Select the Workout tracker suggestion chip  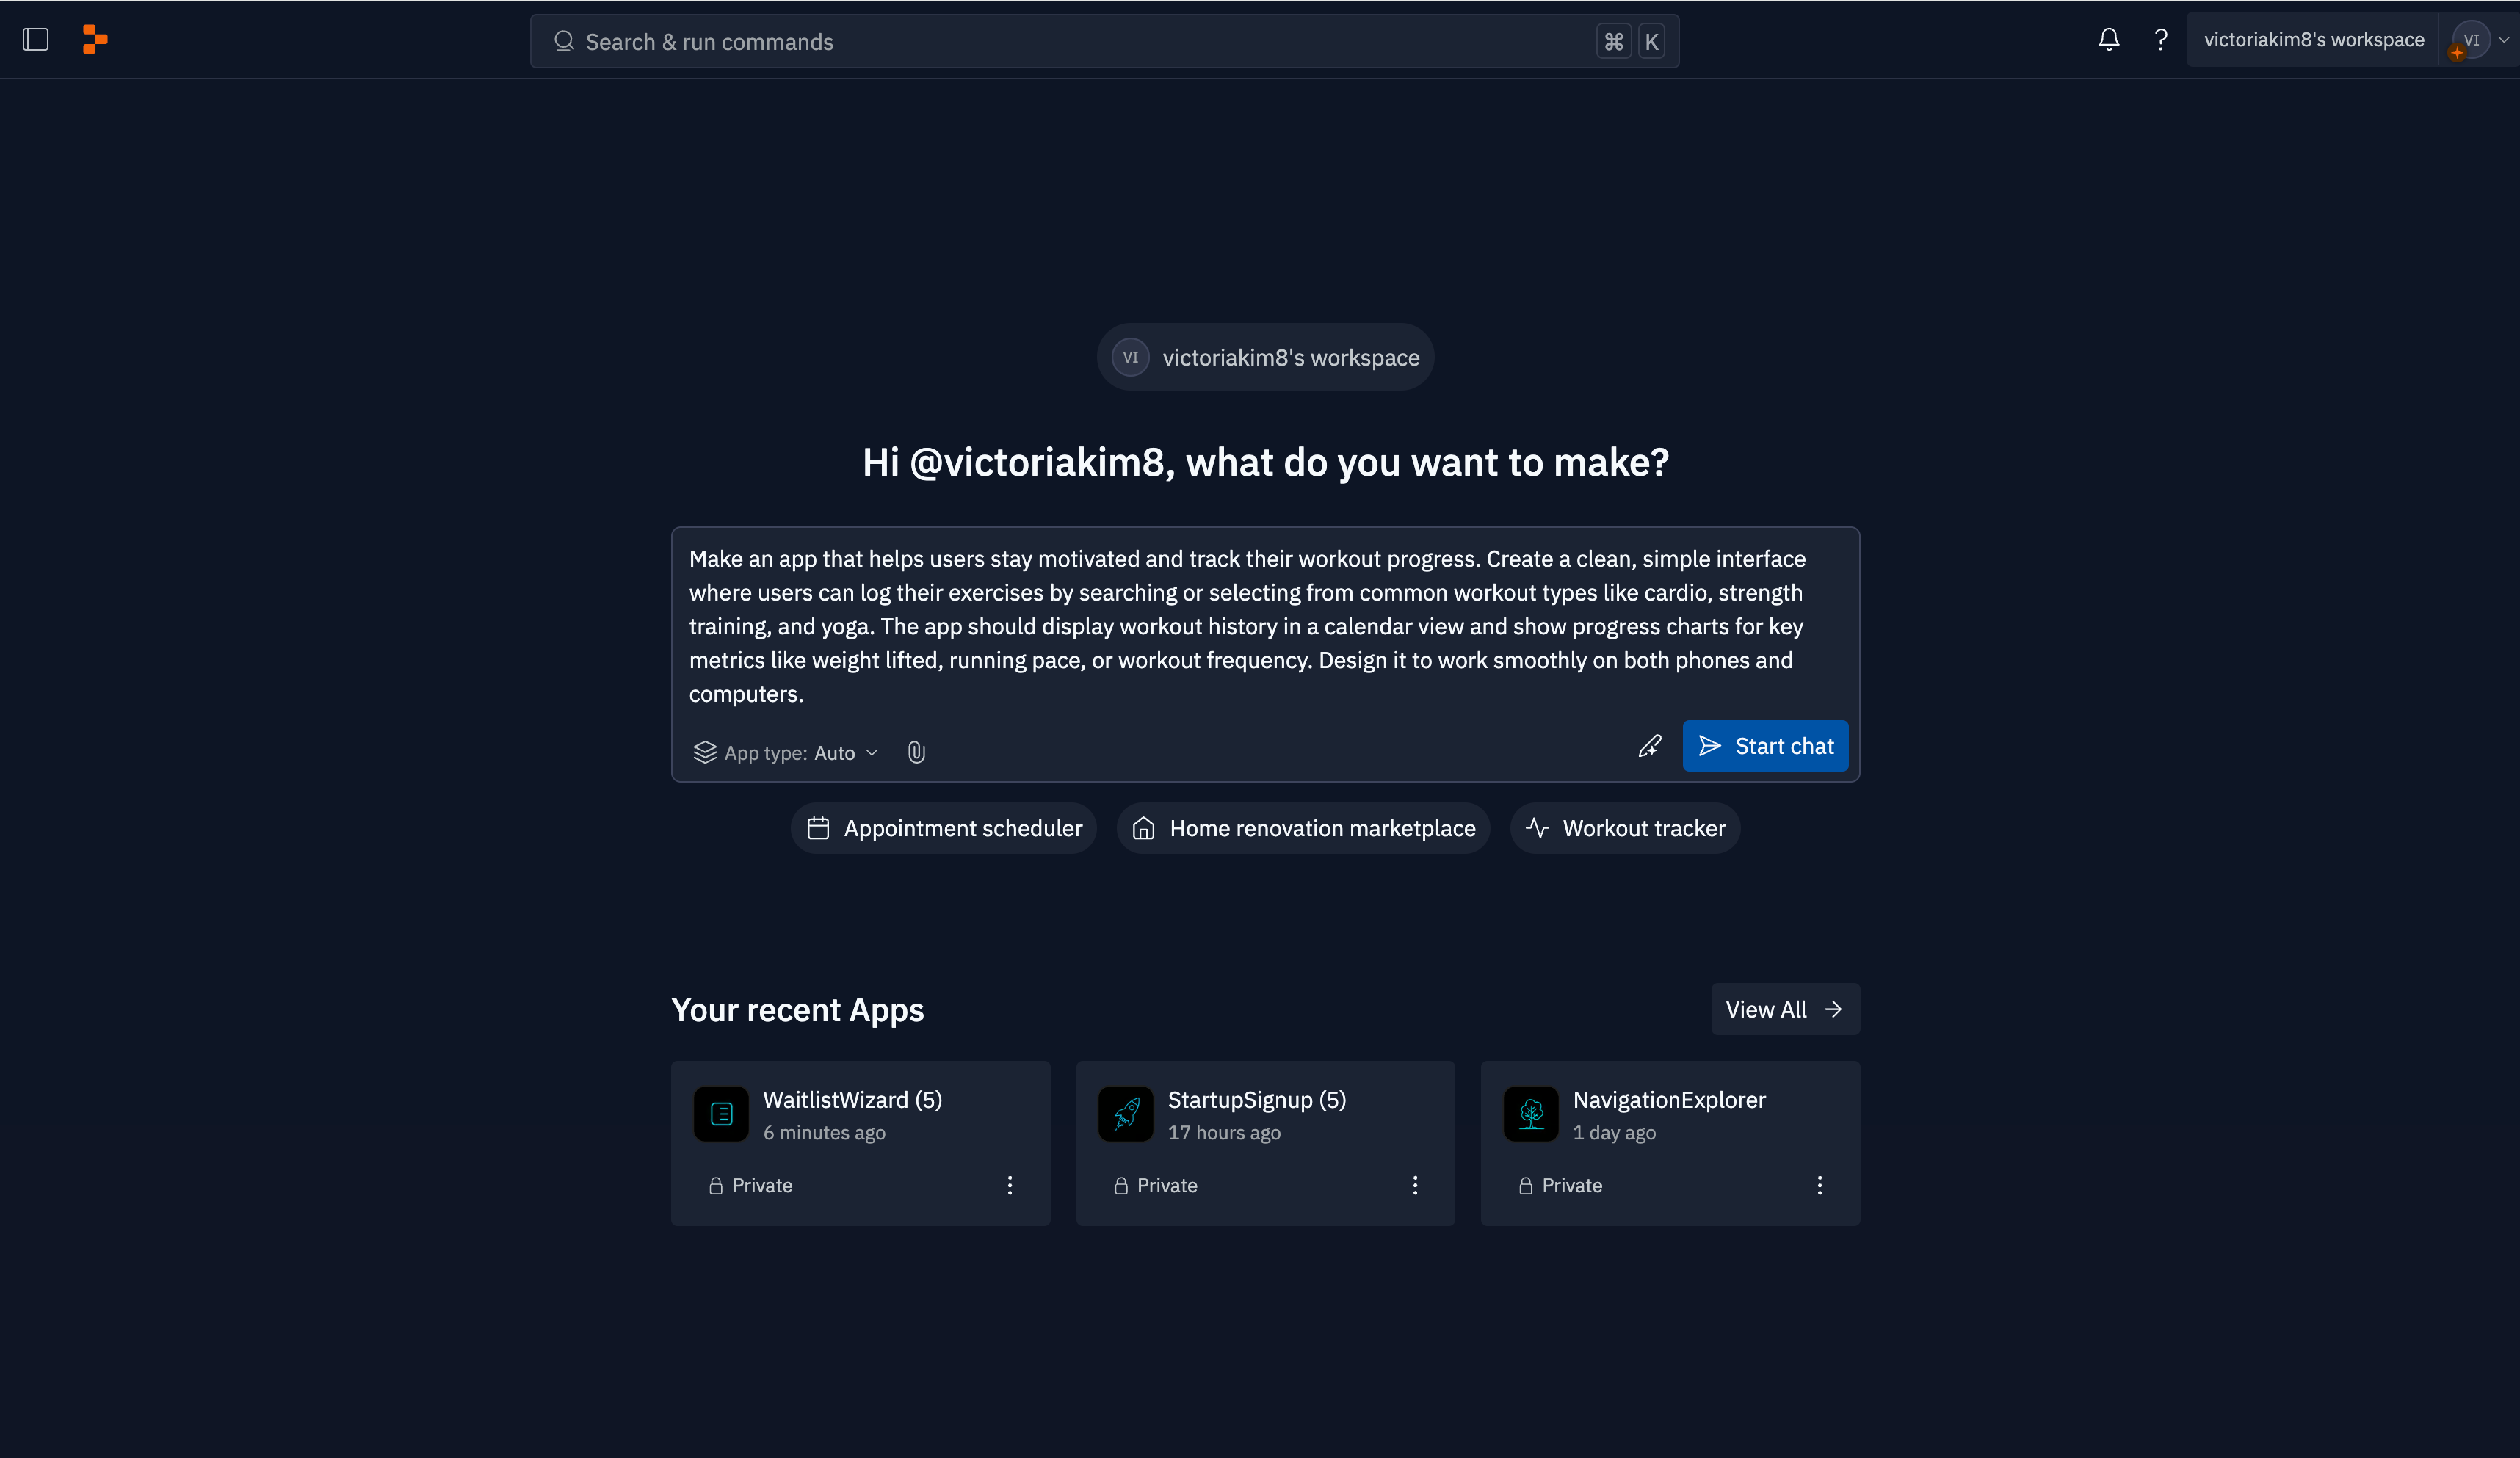[1625, 828]
